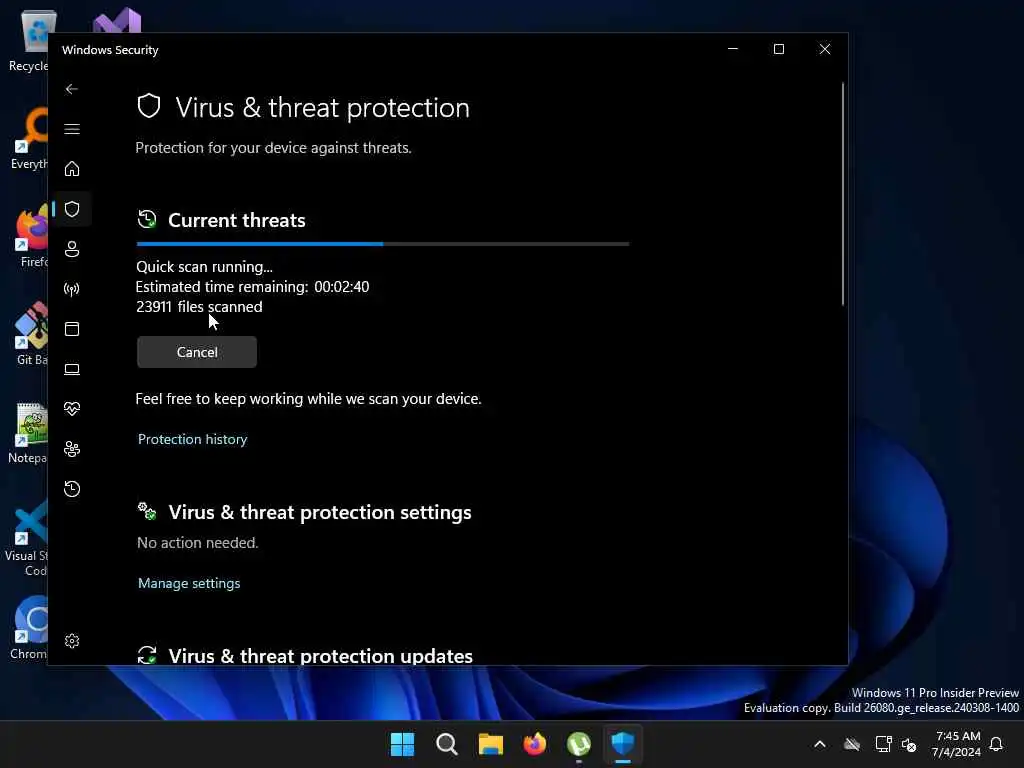Open Device performance & health heart icon

tap(72, 409)
